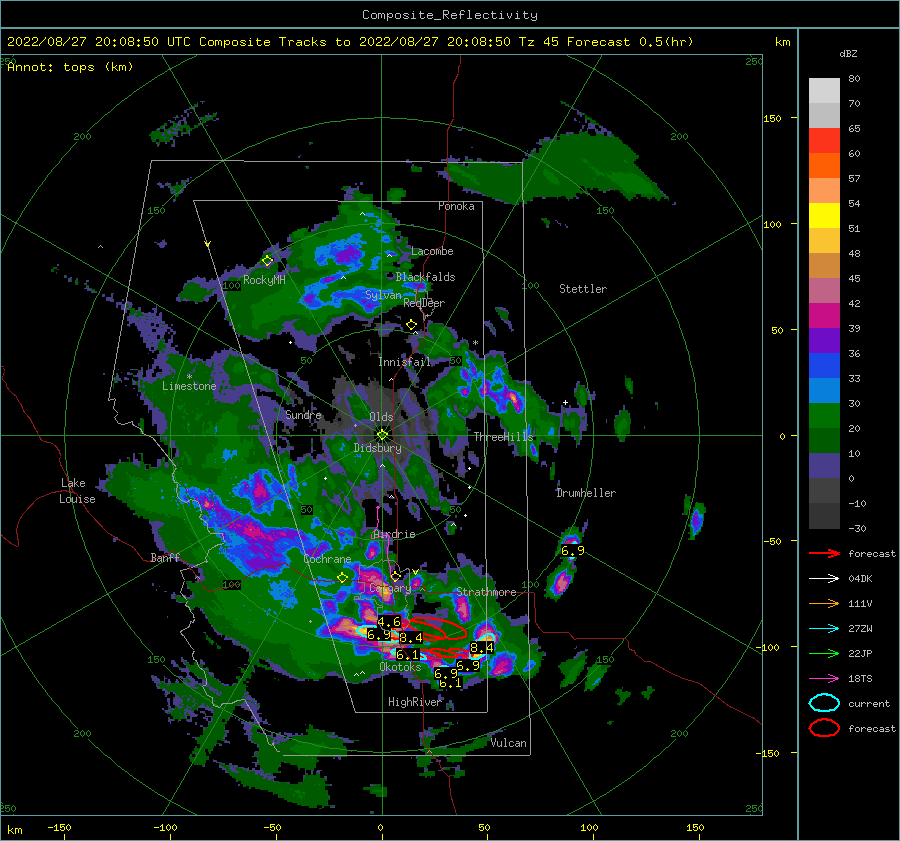The width and height of the screenshot is (900, 841).
Task: Click the 'Annot: tops (km)' label
Action: point(70,67)
